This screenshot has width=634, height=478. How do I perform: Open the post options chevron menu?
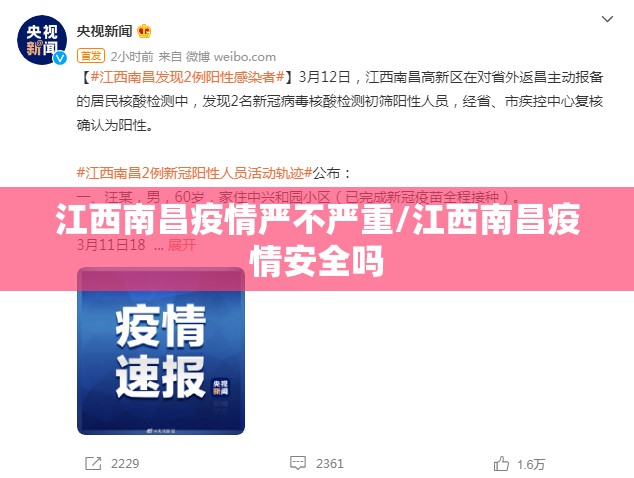(607, 19)
